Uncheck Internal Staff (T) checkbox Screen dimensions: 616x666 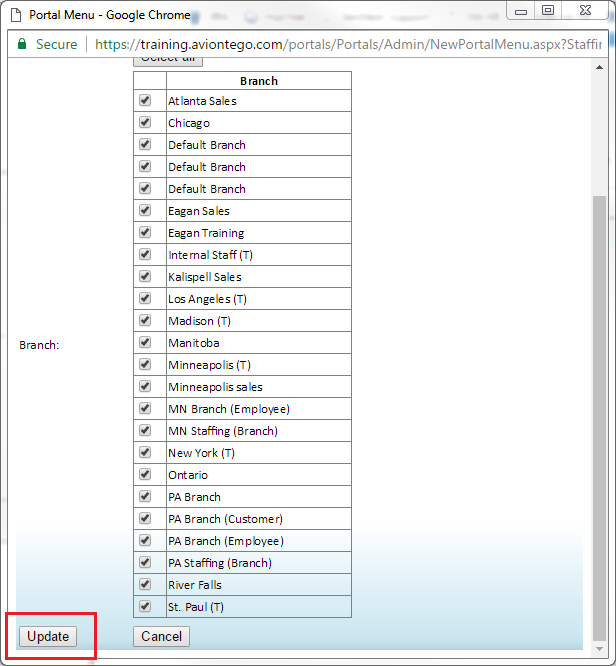pyautogui.click(x=145, y=254)
